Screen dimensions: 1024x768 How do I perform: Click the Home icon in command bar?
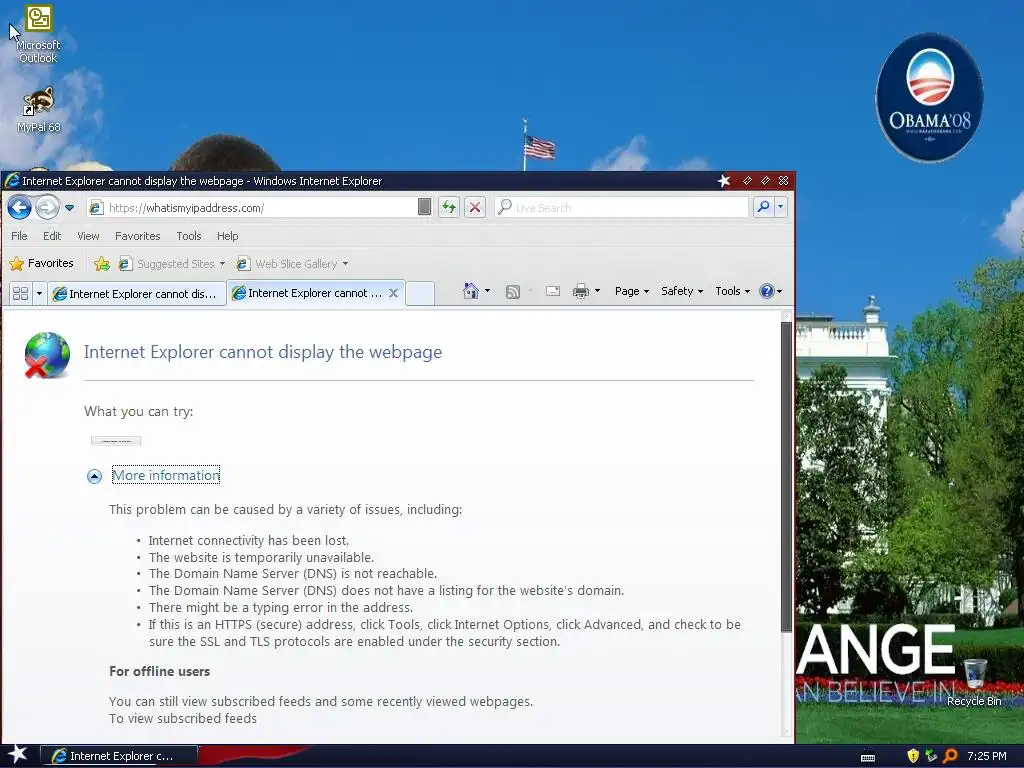(x=470, y=291)
